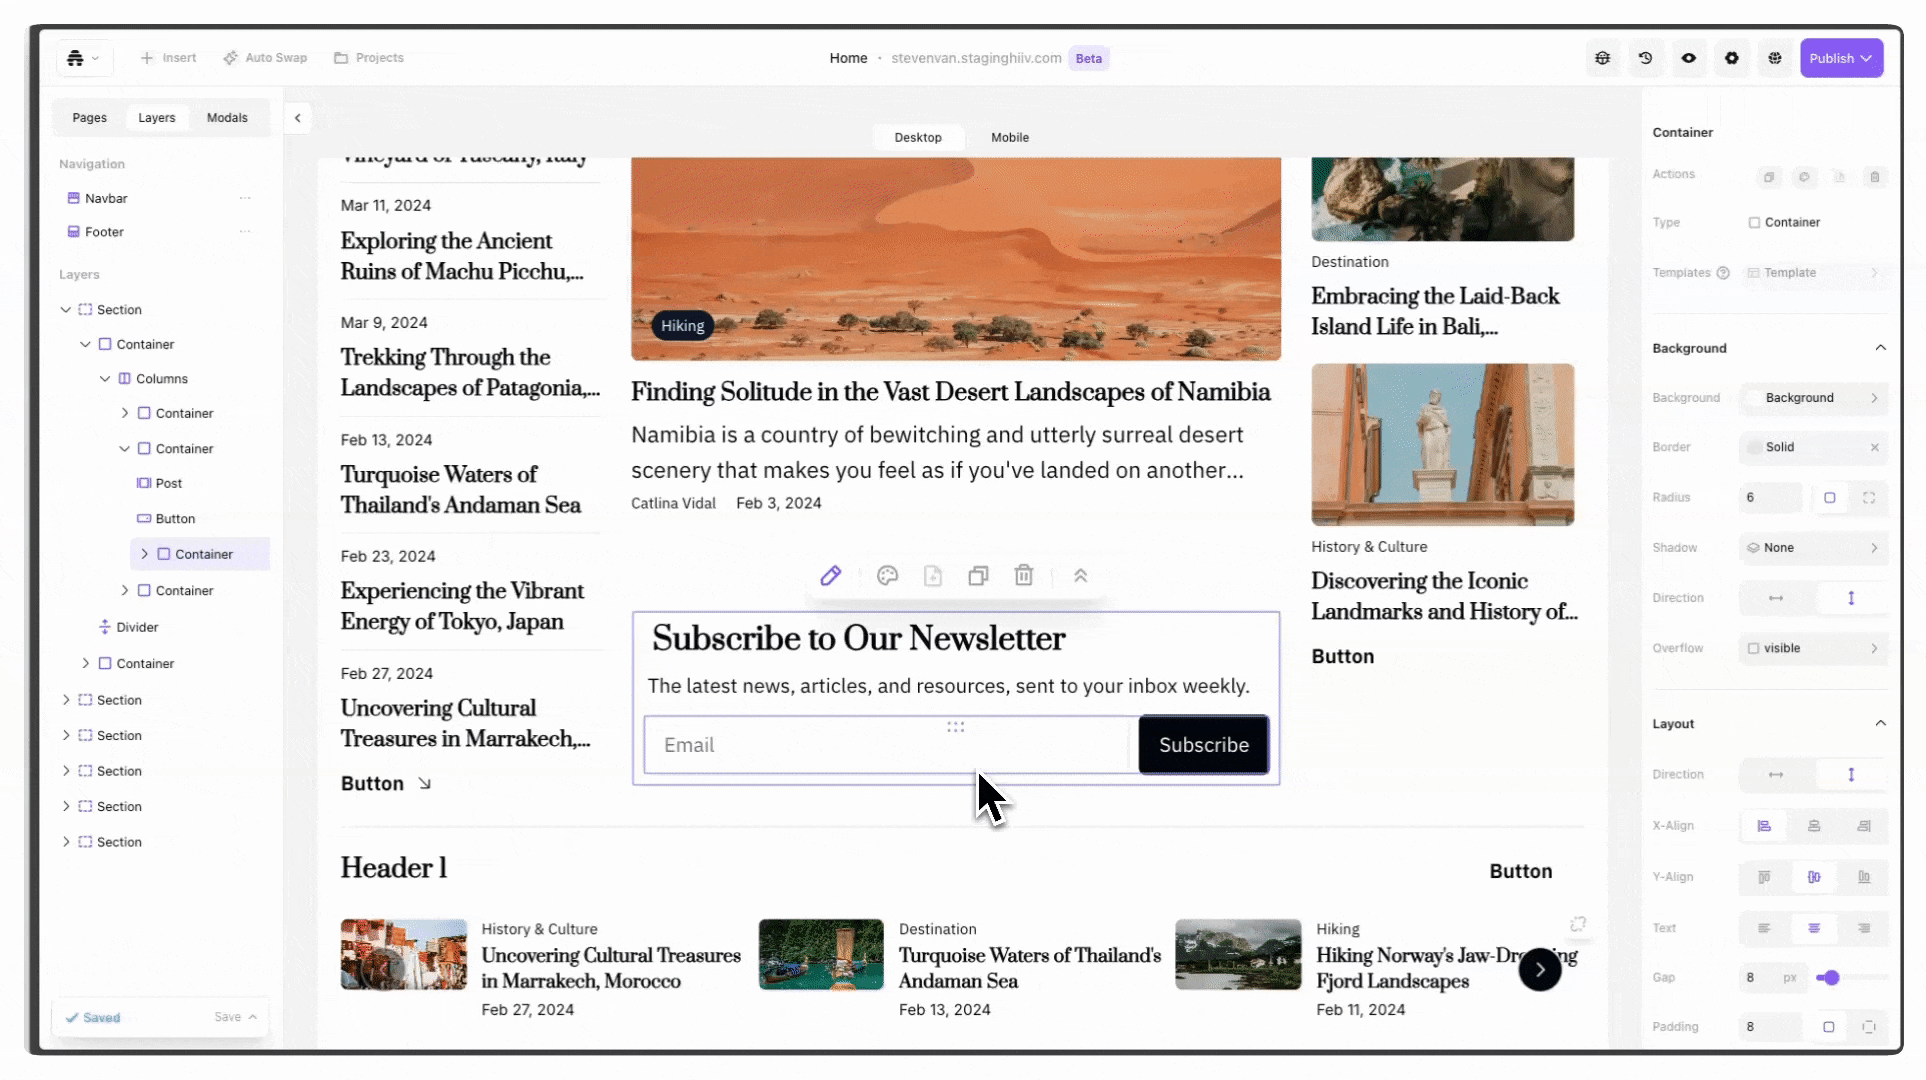Click the Background color swatch row
1926x1080 pixels.
[1813, 398]
